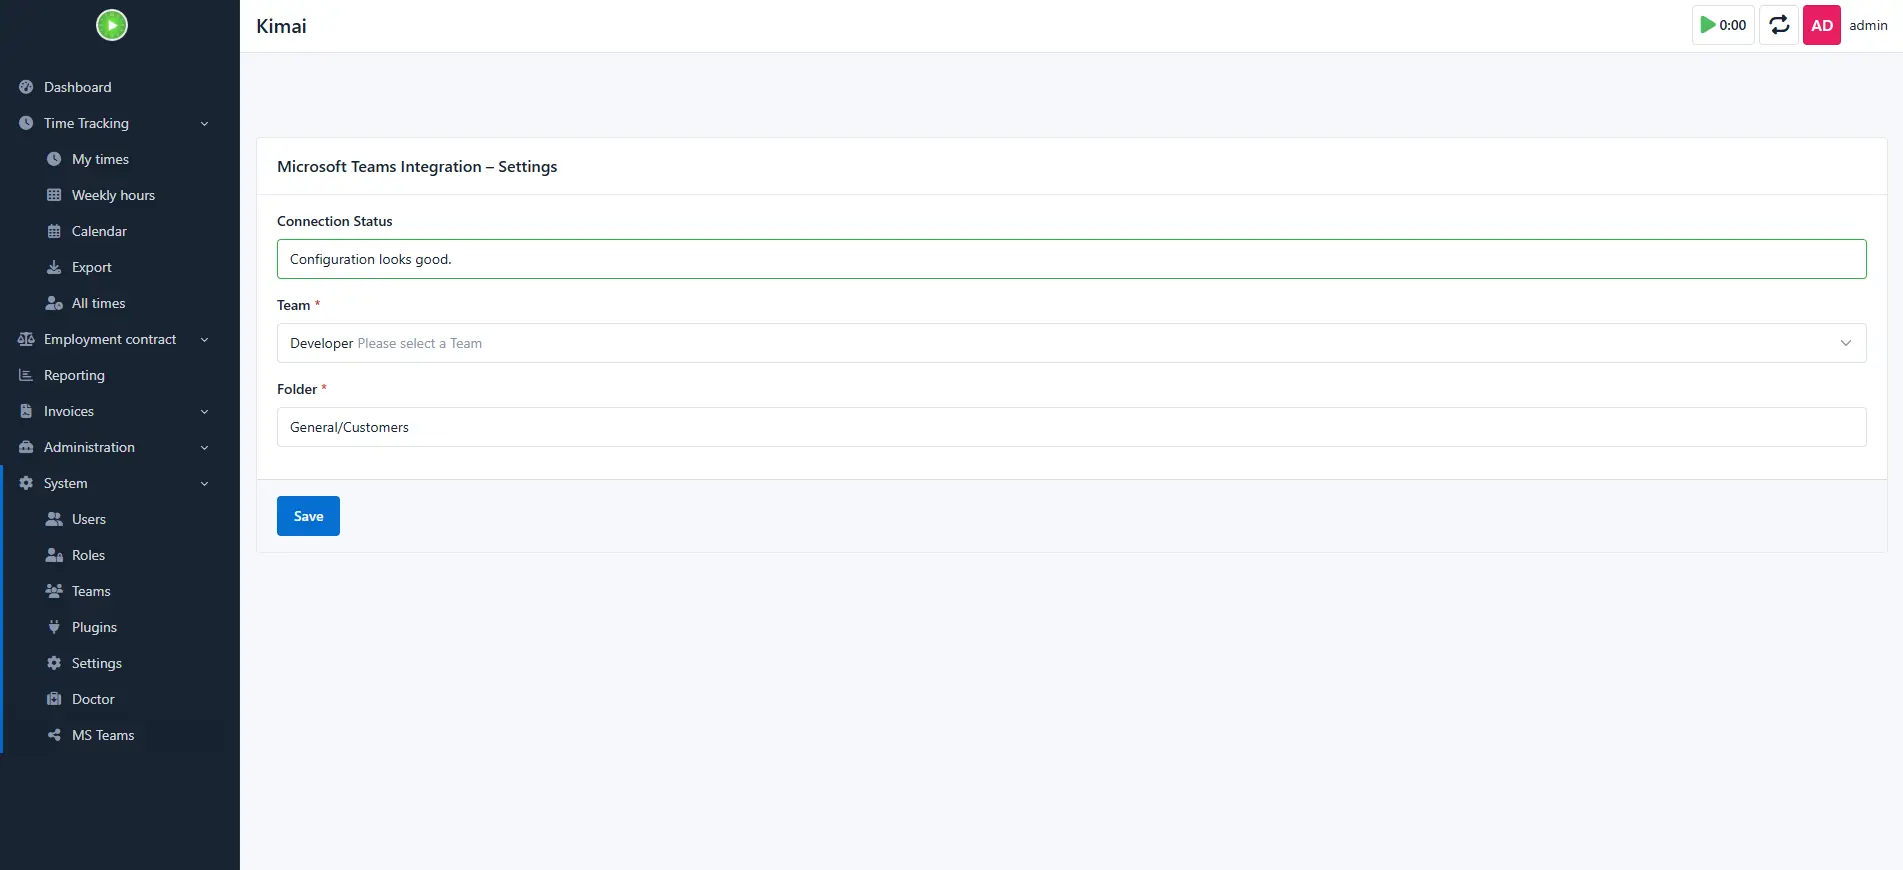
Task: Open the Team dropdown selector
Action: (1071, 343)
